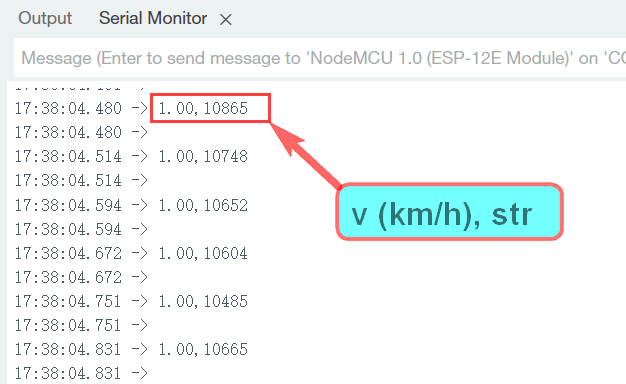
Task: Click the red annotation arrow shaft
Action: pos(315,164)
